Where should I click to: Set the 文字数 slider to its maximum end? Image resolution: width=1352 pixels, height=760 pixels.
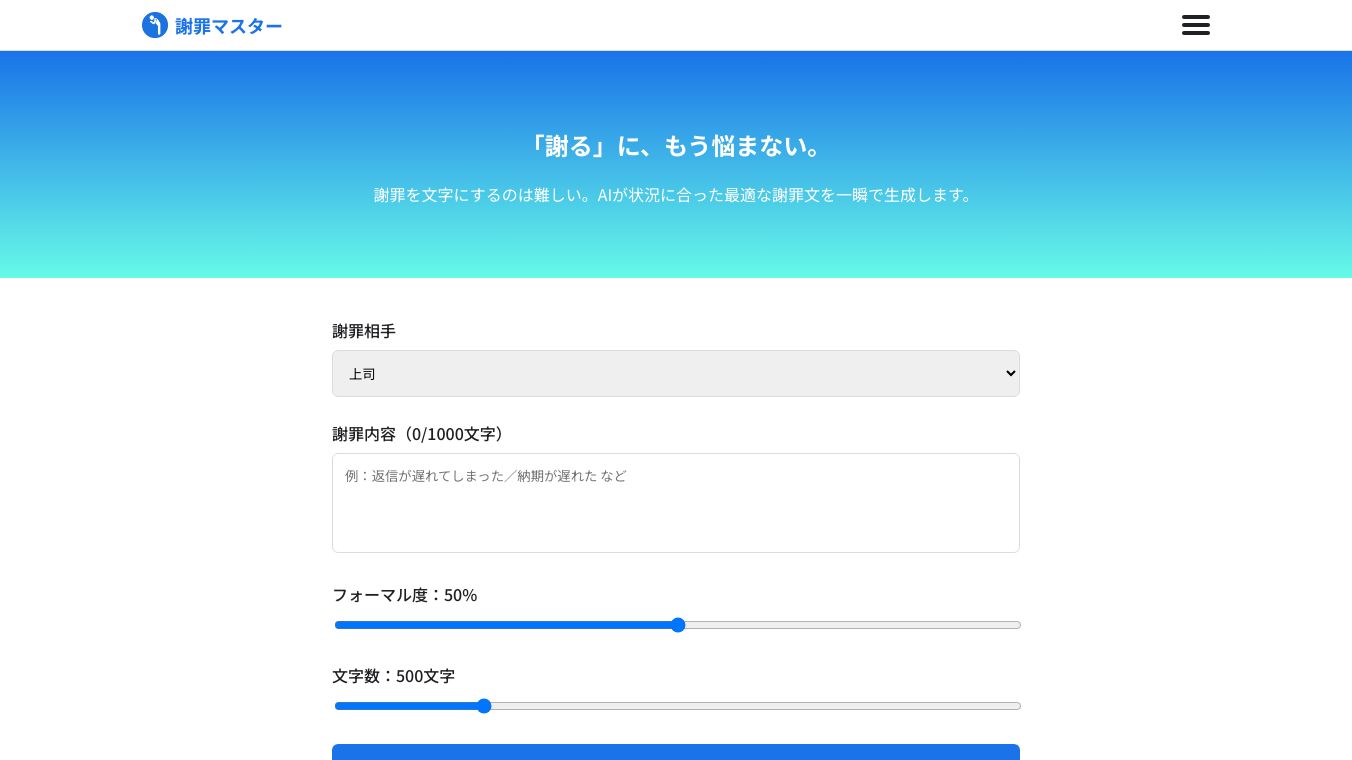(x=1018, y=706)
